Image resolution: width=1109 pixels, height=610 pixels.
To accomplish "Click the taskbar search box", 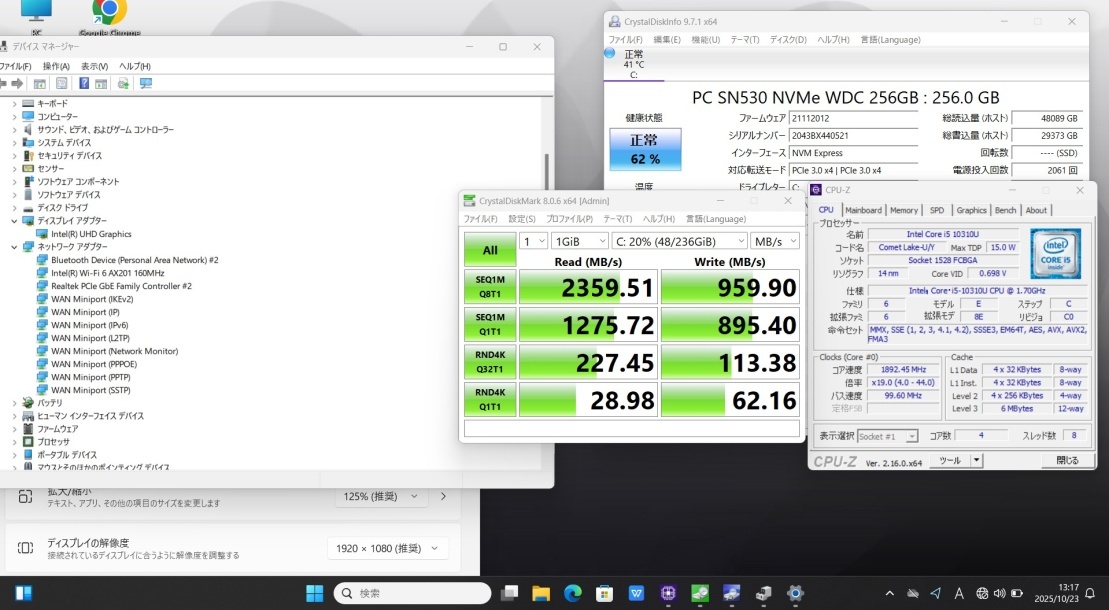I will tap(412, 593).
